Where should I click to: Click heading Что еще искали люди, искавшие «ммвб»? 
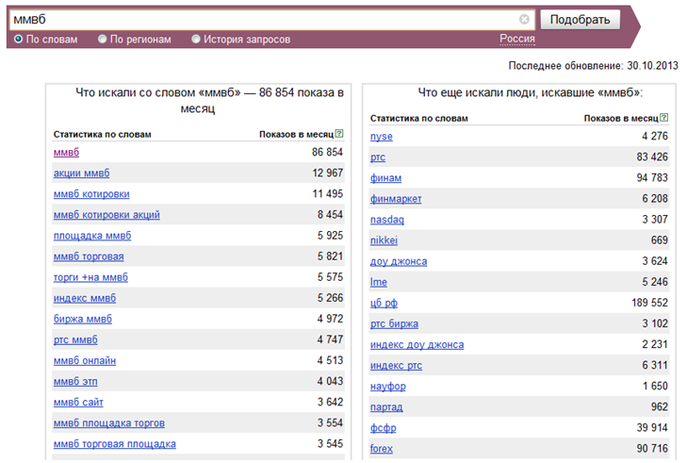pyautogui.click(x=530, y=93)
